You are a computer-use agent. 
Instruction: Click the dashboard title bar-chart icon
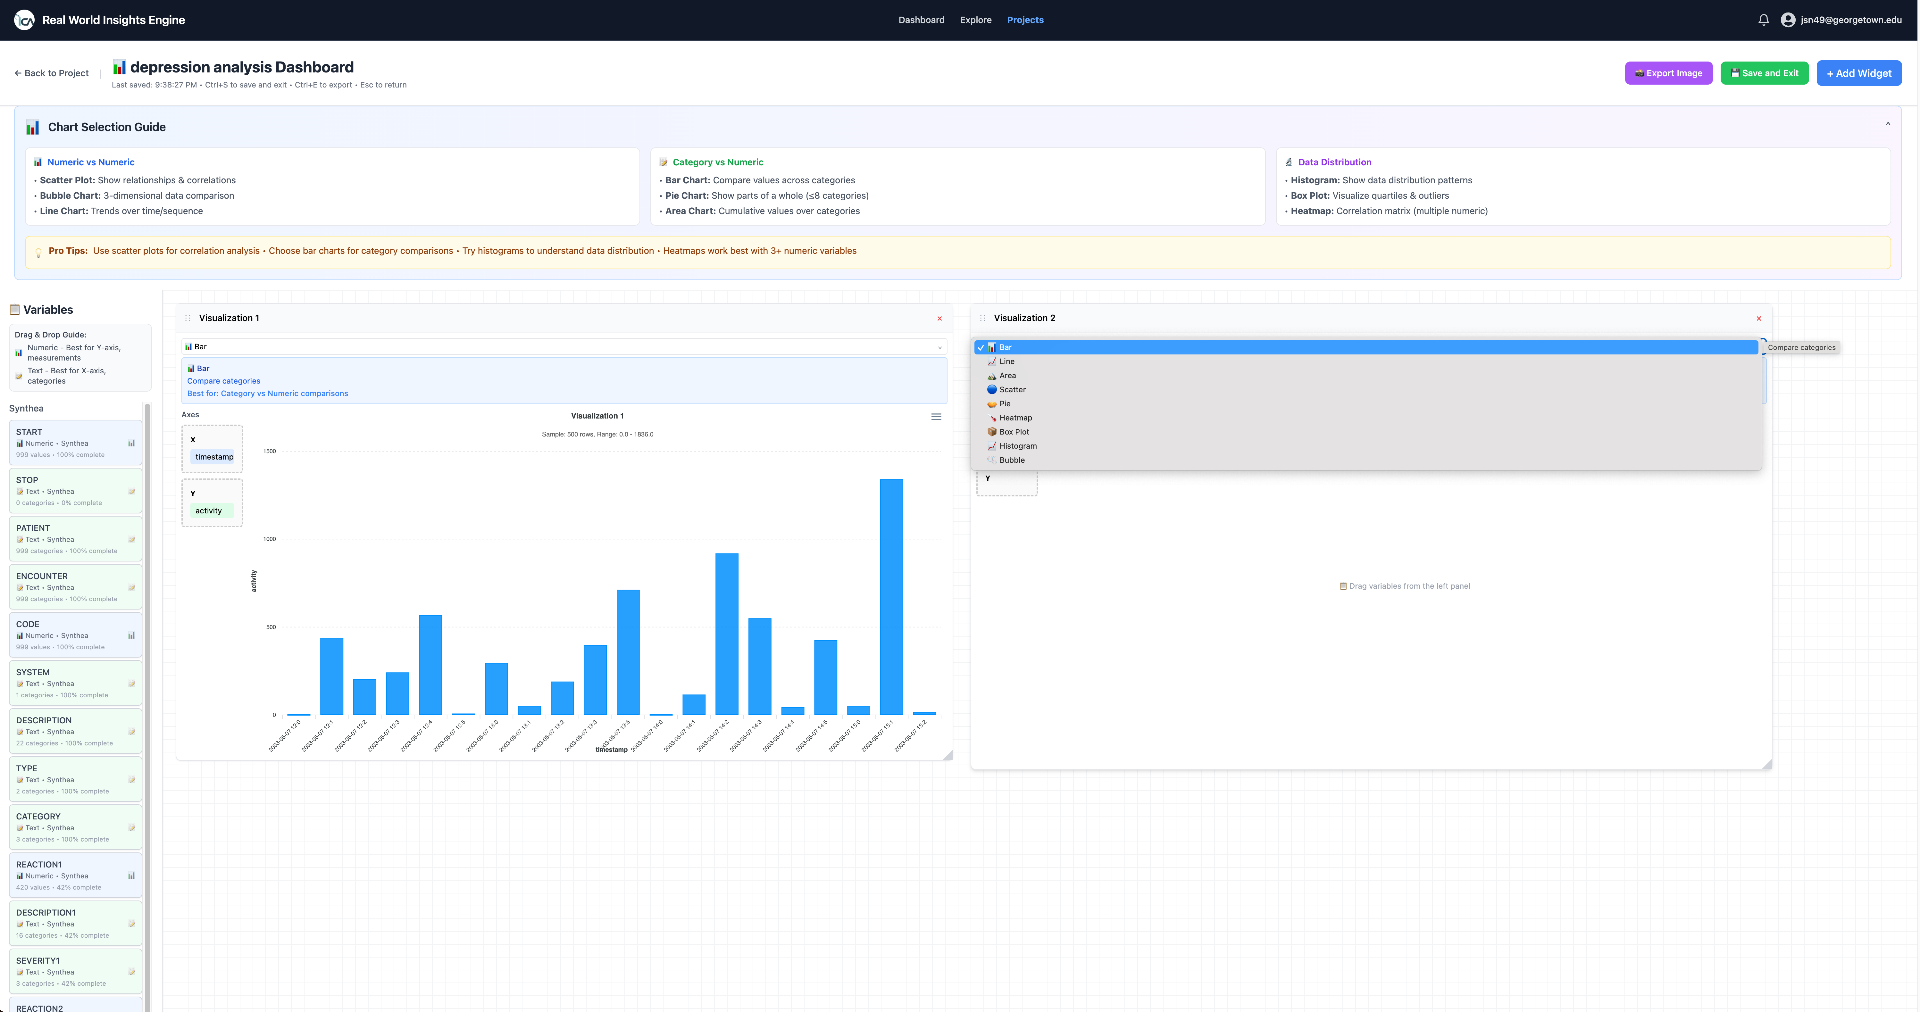119,67
